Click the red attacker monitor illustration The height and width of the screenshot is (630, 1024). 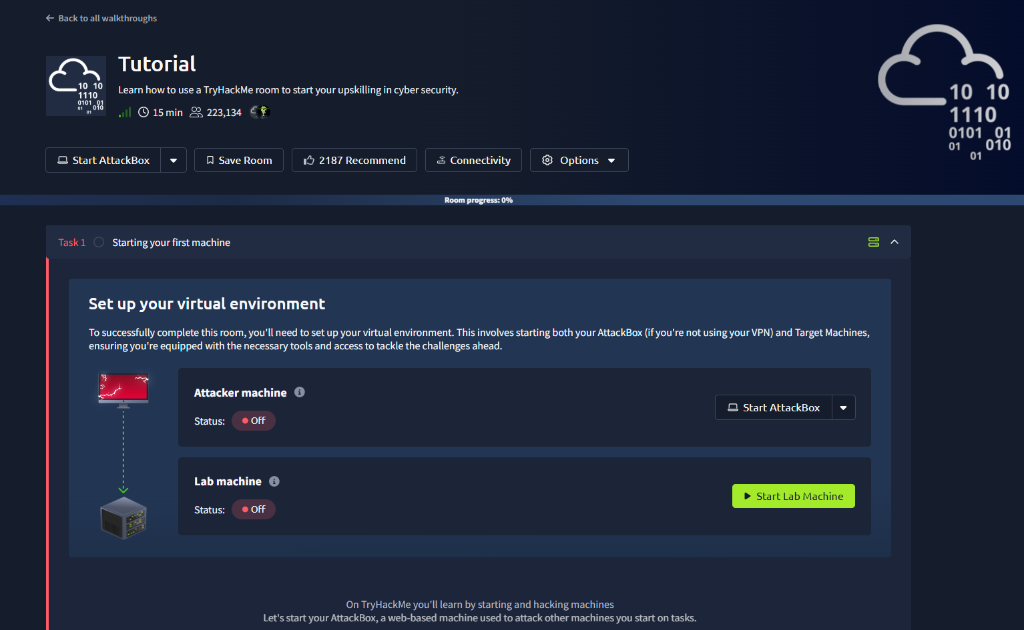click(x=123, y=390)
